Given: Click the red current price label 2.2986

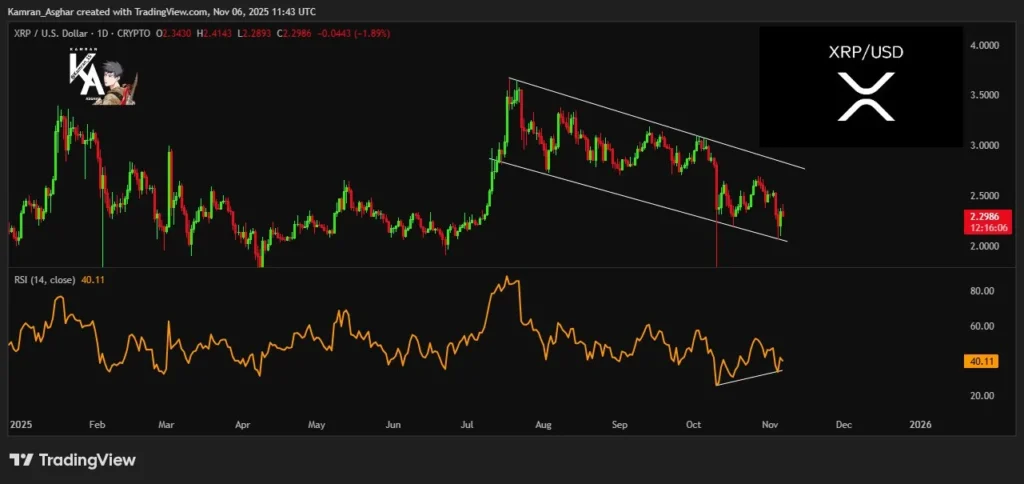Looking at the screenshot, I should point(987,216).
